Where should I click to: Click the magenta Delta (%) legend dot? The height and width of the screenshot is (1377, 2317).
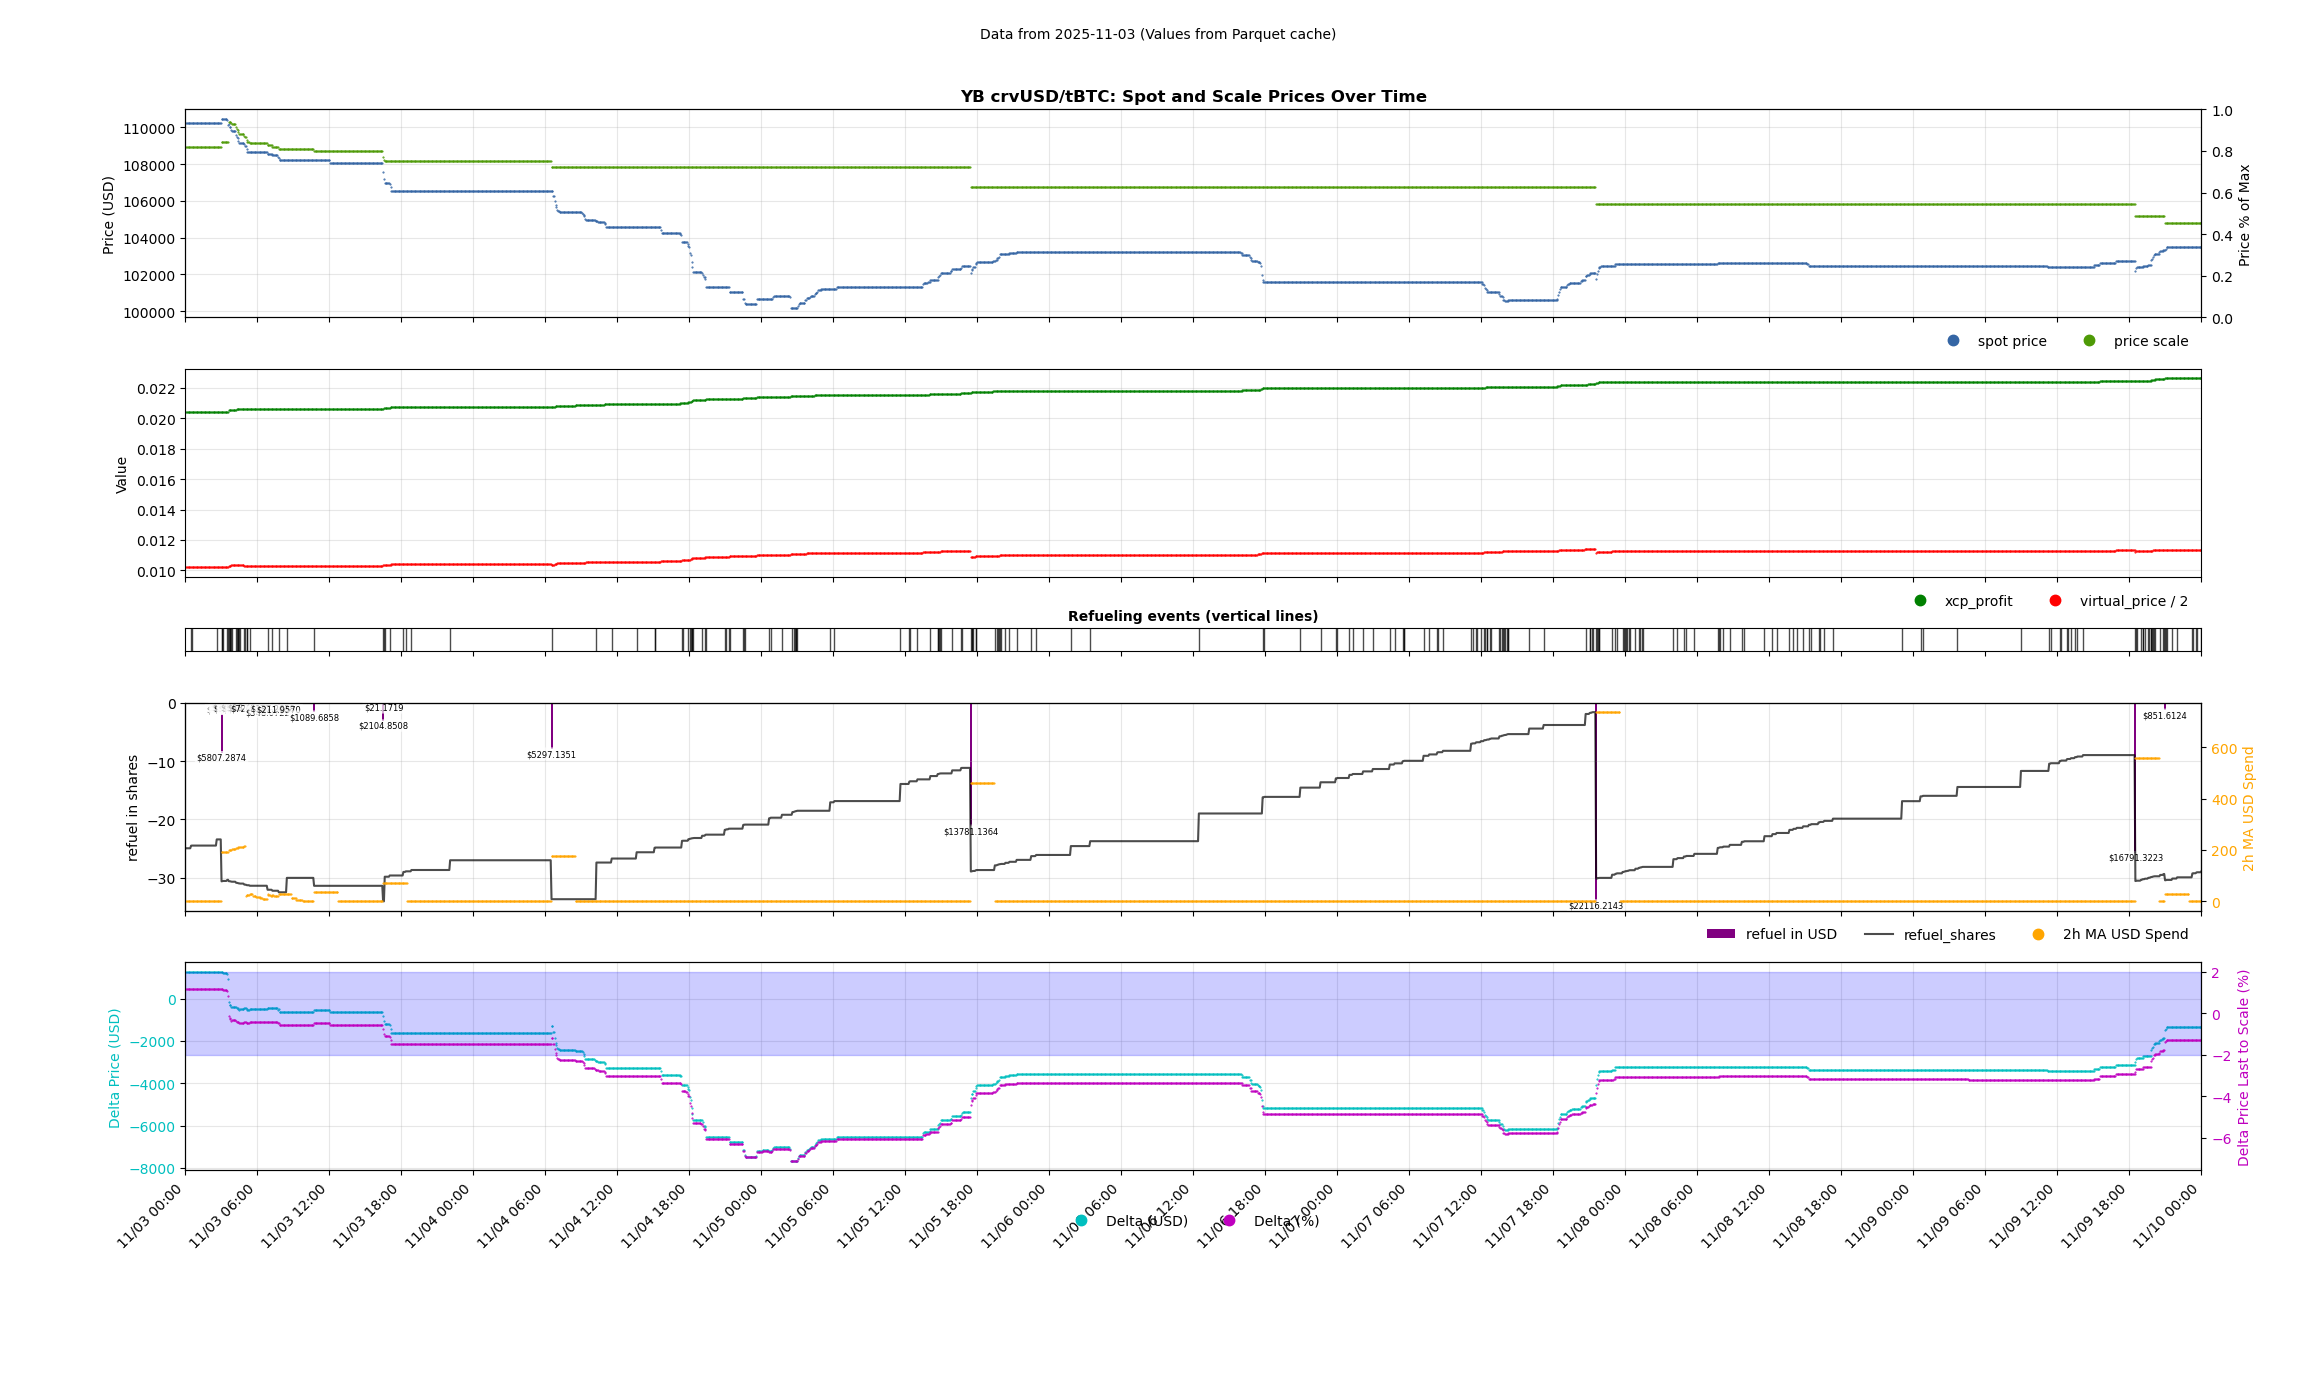tap(1229, 1221)
